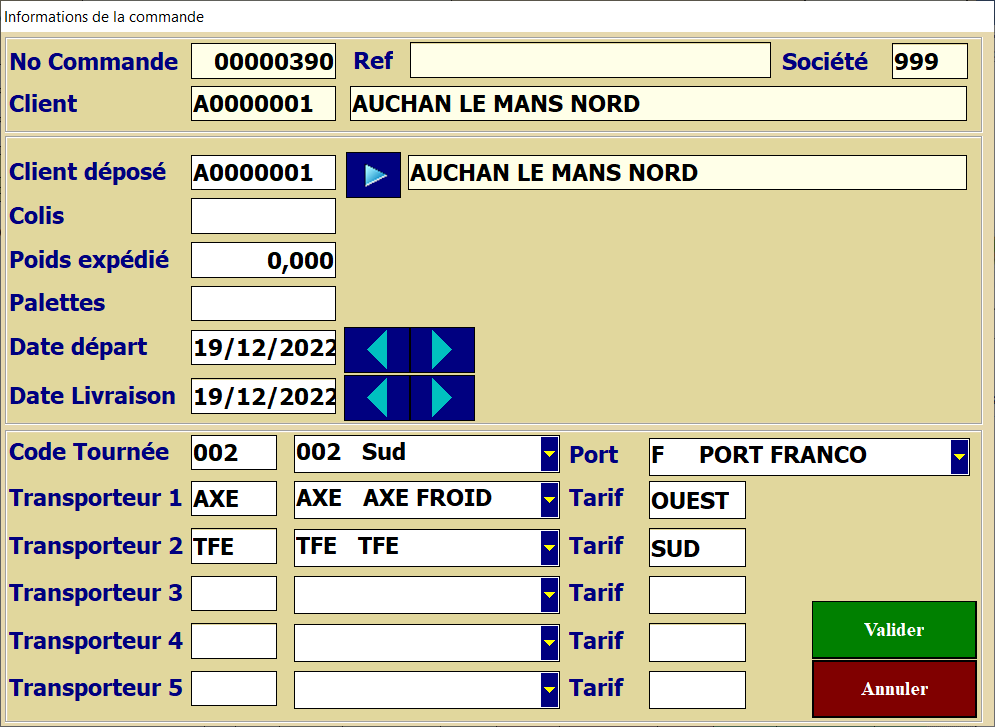Open Transporteur 1 dropdown arrow
This screenshot has height=727, width=995.
point(549,498)
